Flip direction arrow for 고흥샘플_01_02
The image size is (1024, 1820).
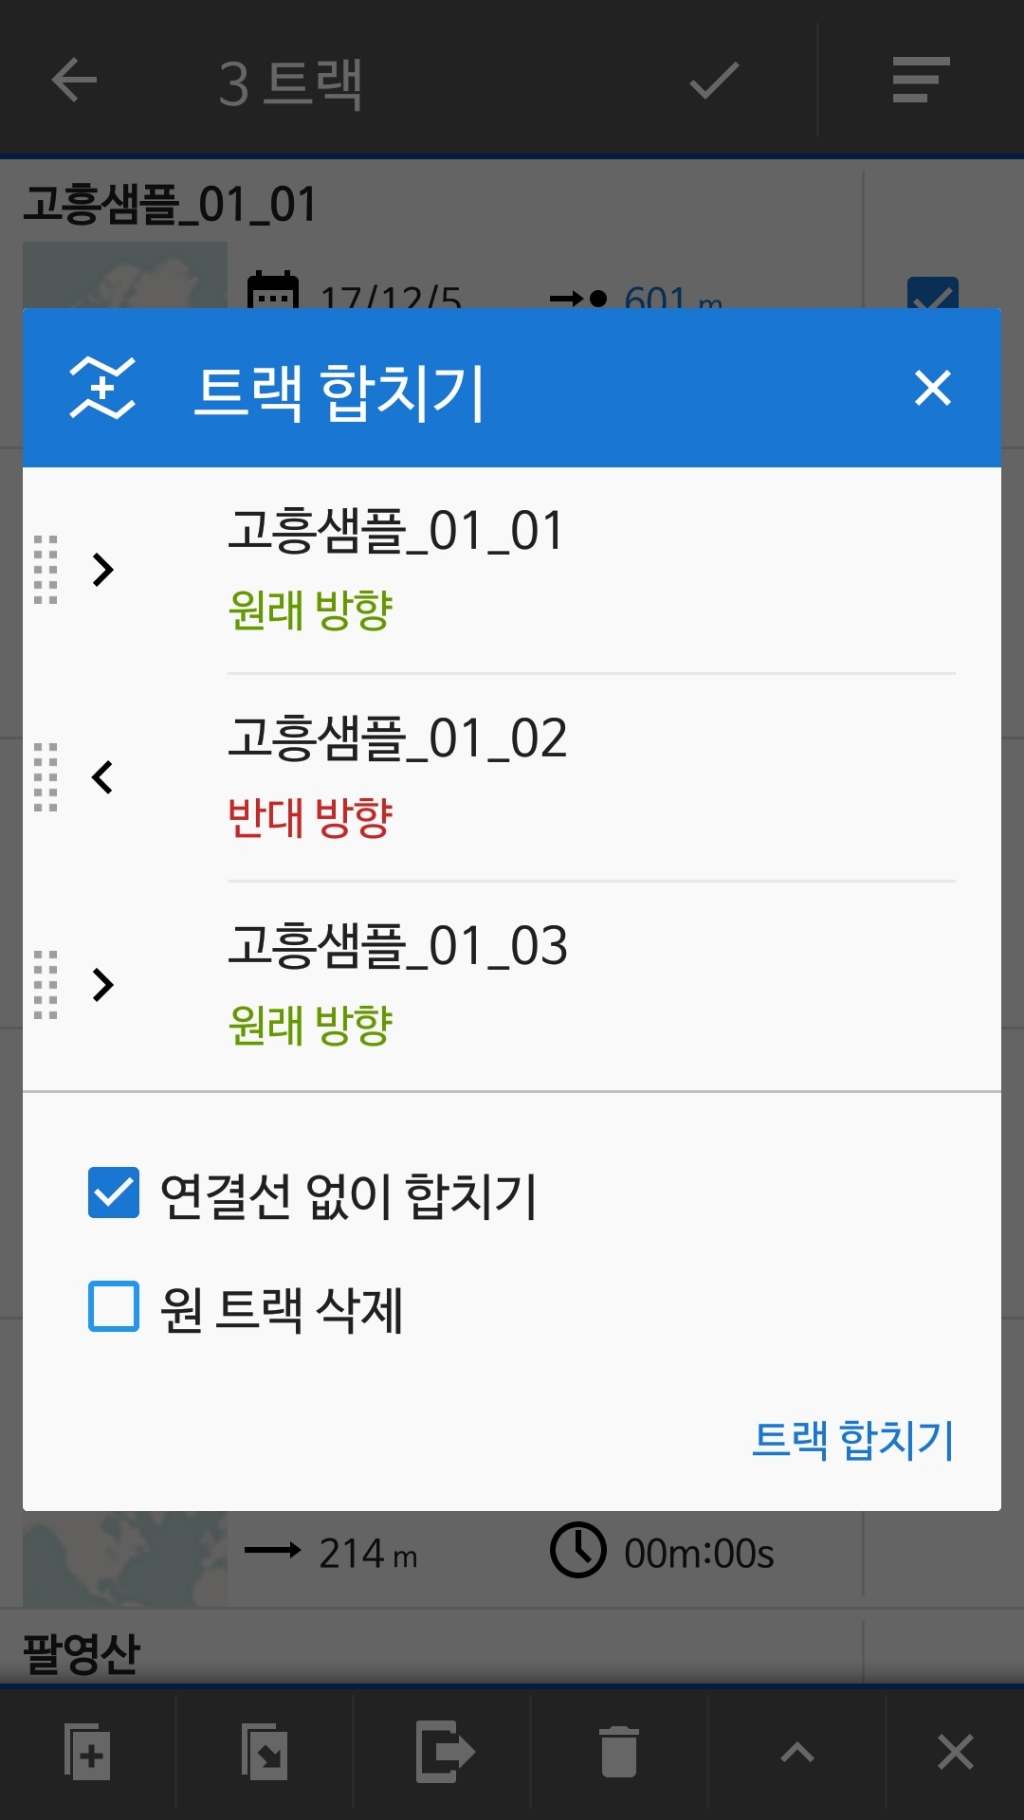(x=102, y=777)
